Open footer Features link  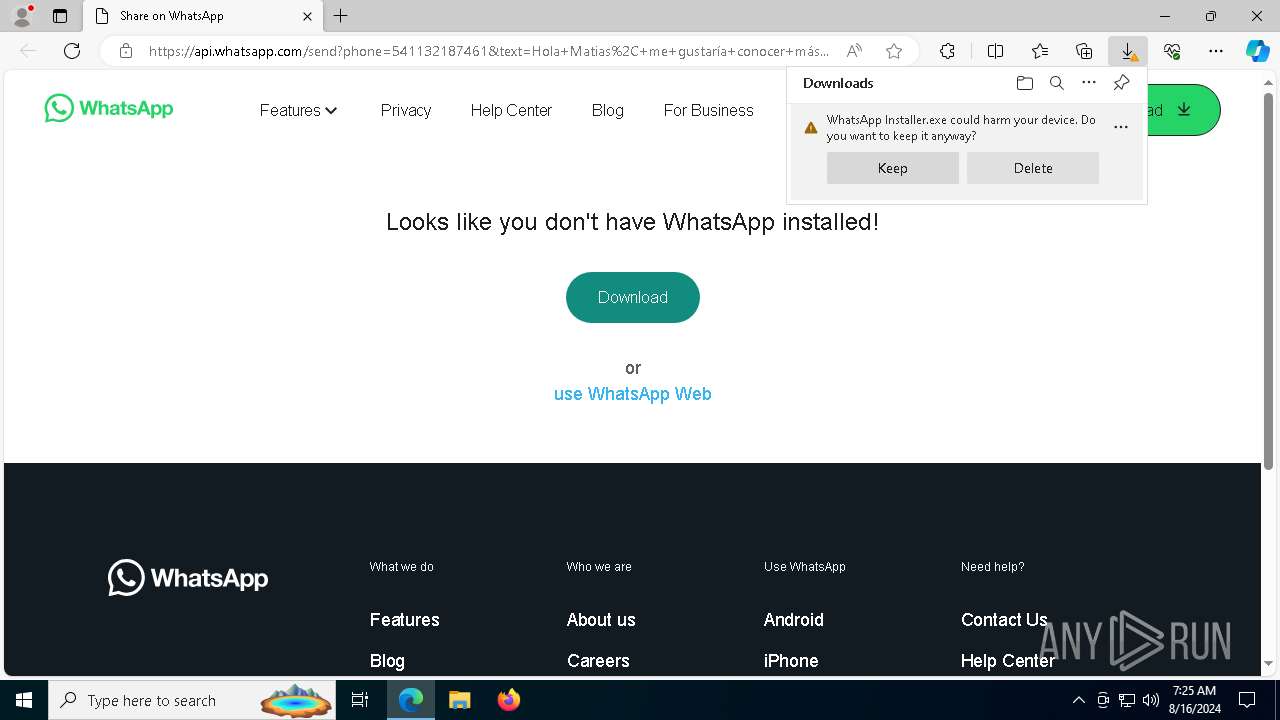tap(405, 620)
